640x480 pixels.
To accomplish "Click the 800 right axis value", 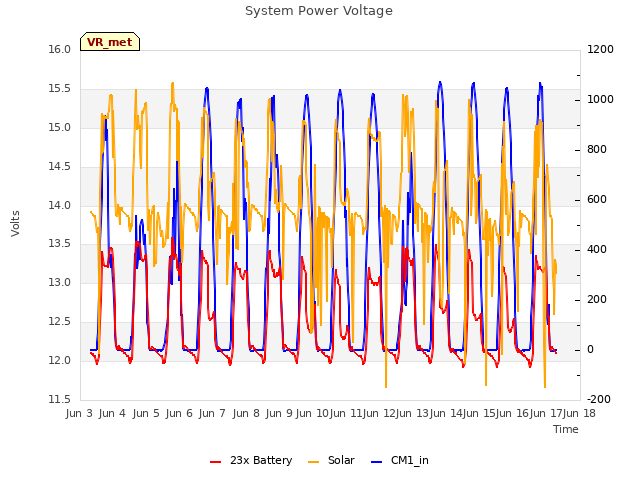I will tap(597, 149).
